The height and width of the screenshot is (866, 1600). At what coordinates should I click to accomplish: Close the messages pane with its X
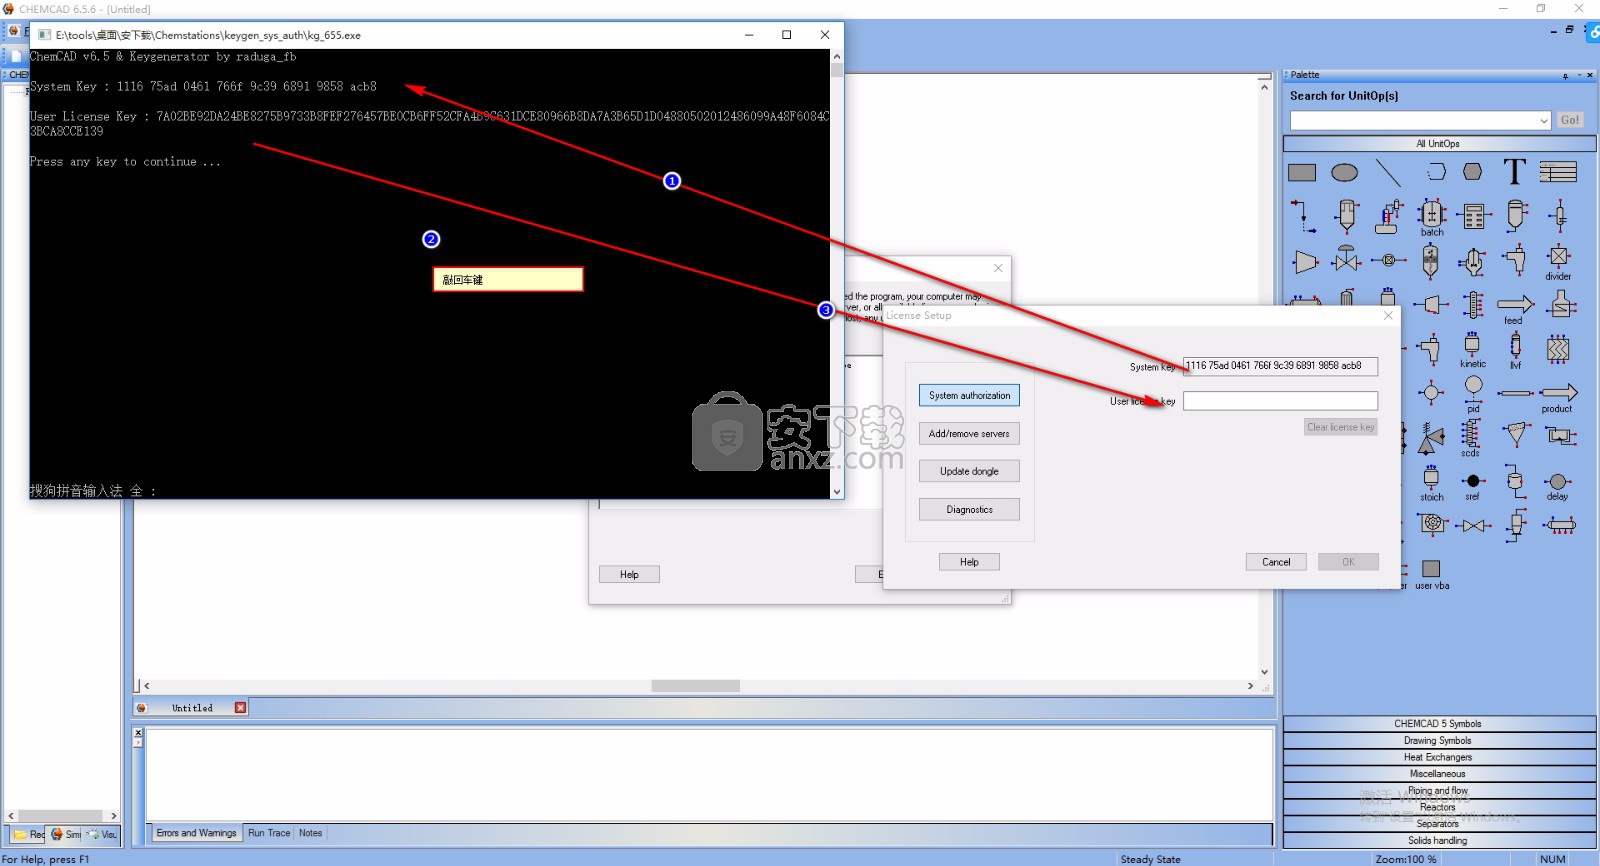pyautogui.click(x=138, y=733)
